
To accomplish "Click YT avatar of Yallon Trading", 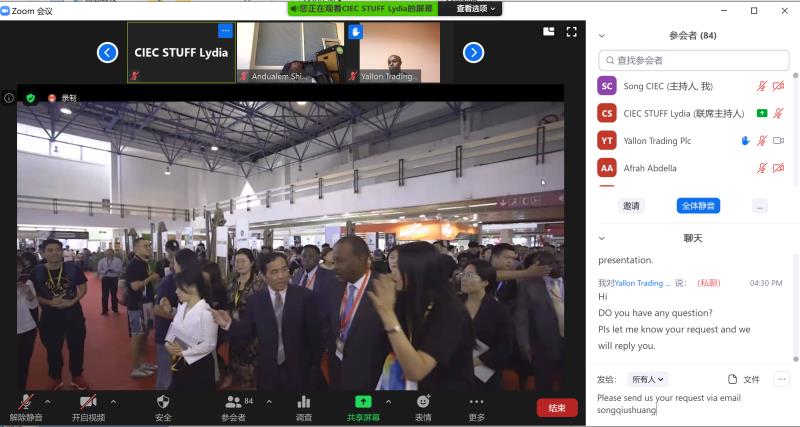I will tap(607, 141).
